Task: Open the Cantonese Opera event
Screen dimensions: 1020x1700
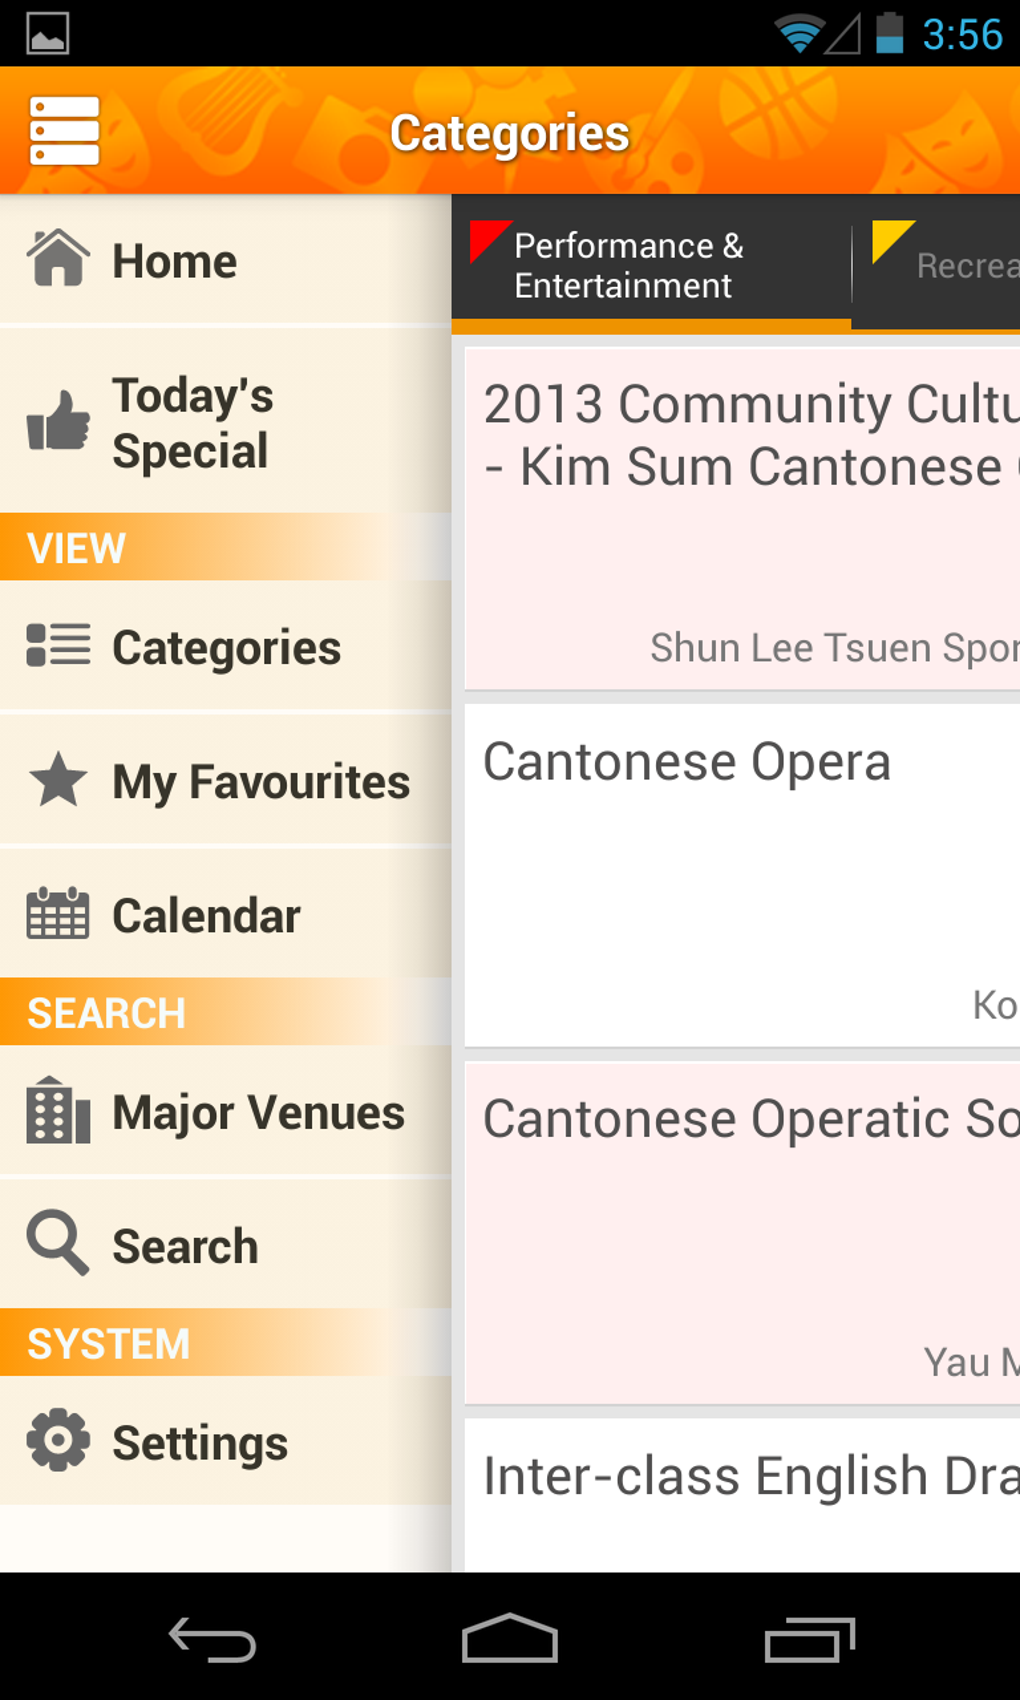Action: click(740, 875)
